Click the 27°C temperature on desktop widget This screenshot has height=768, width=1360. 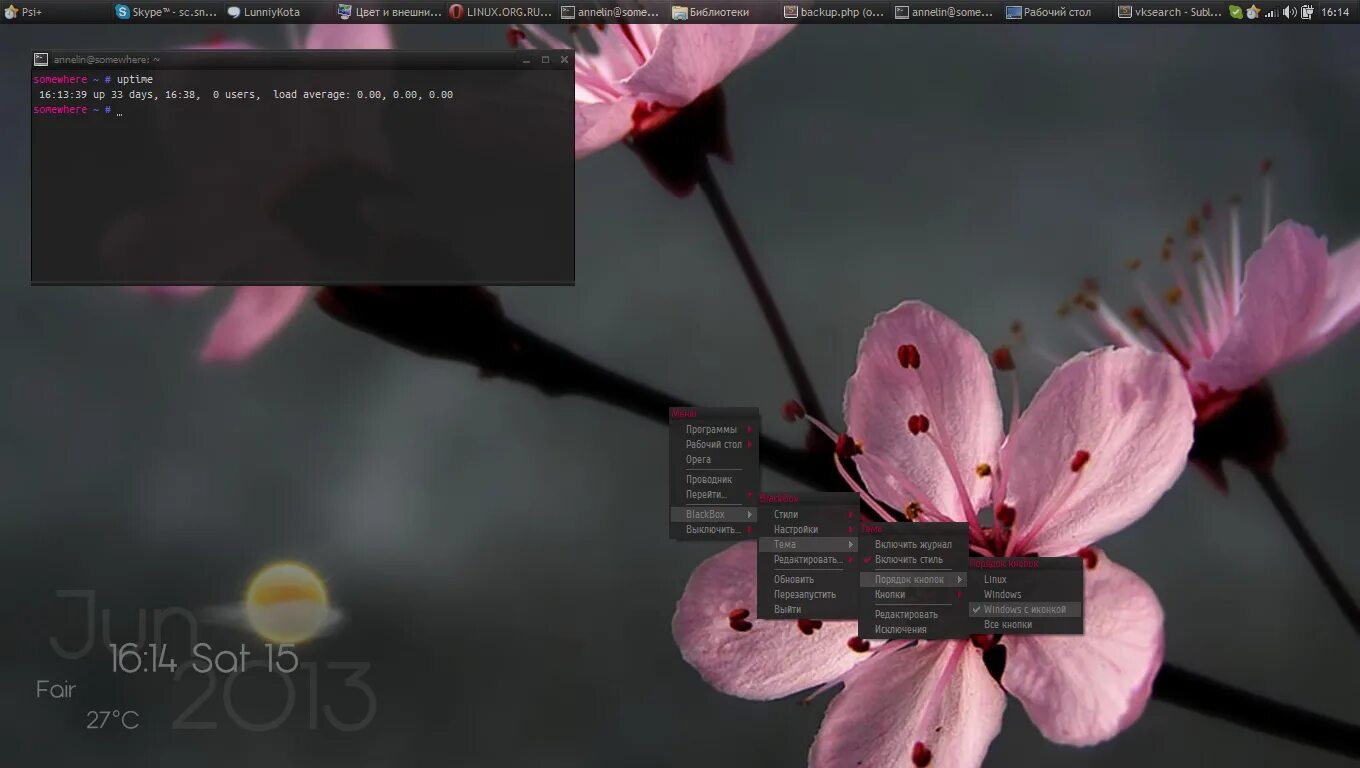(x=112, y=720)
